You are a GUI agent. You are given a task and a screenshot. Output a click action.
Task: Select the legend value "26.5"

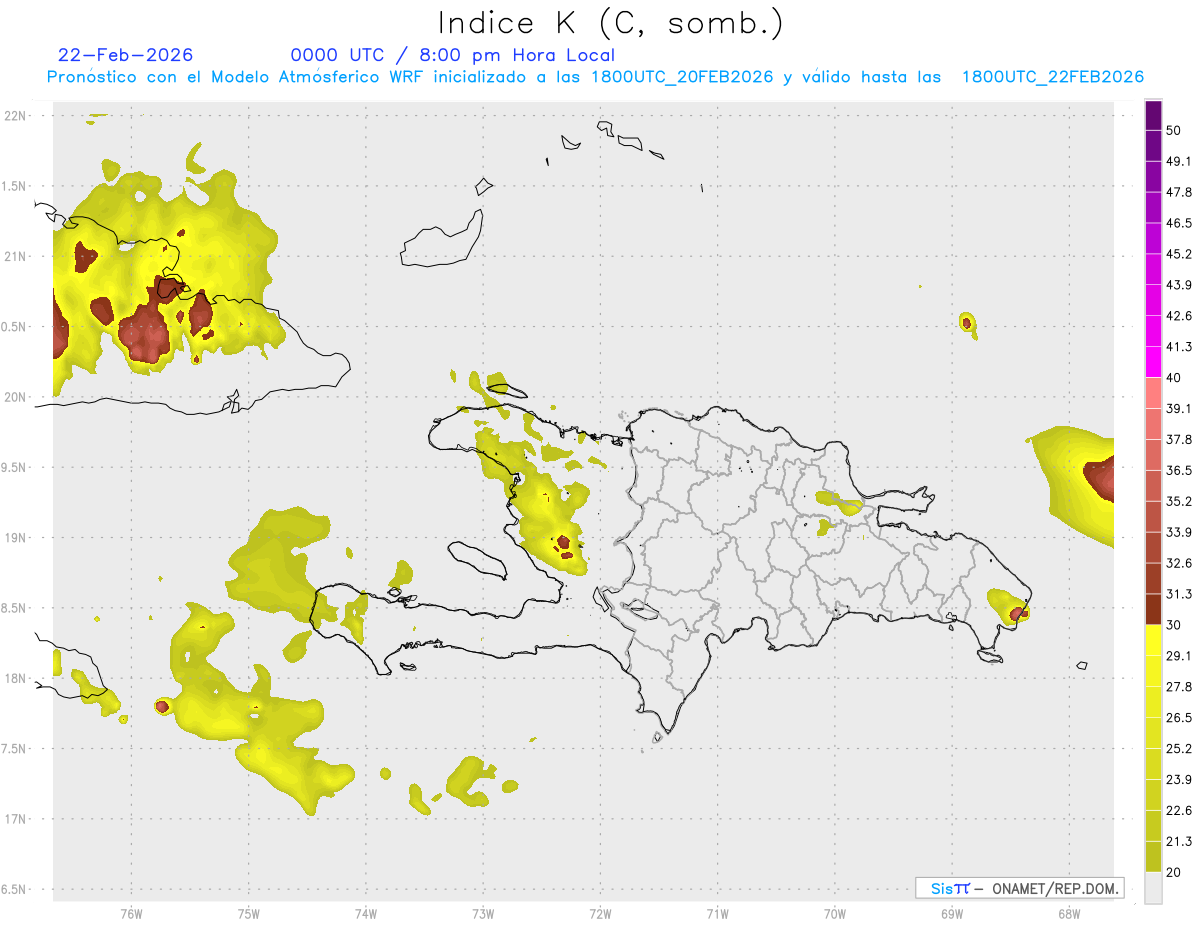point(1180,718)
